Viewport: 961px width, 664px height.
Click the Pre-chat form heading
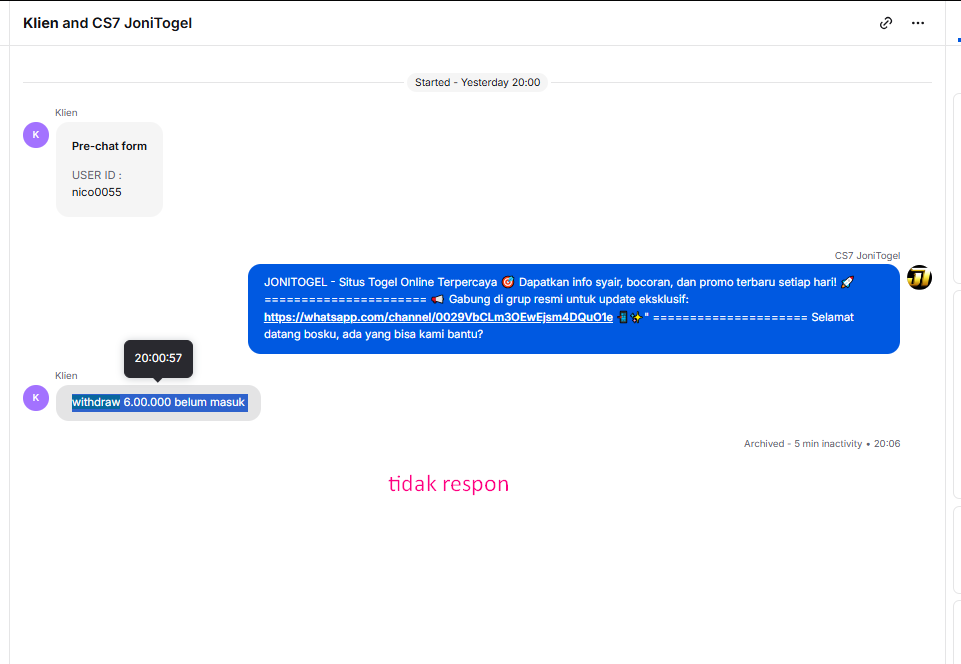pyautogui.click(x=109, y=147)
